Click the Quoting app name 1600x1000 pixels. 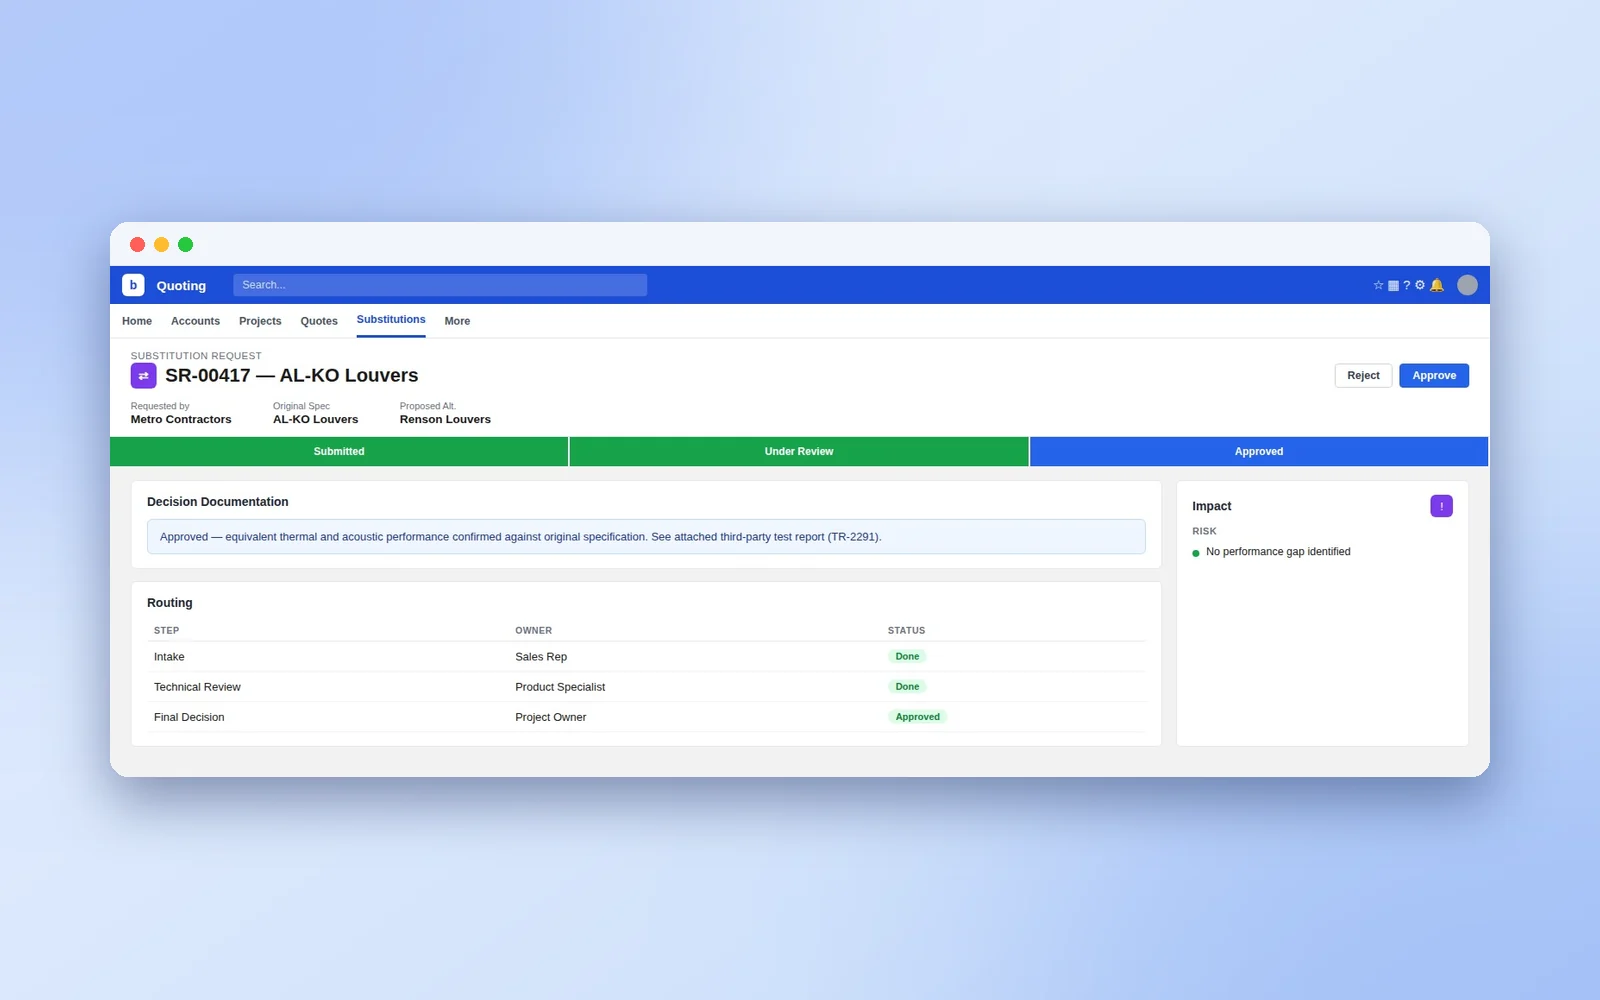pos(181,286)
